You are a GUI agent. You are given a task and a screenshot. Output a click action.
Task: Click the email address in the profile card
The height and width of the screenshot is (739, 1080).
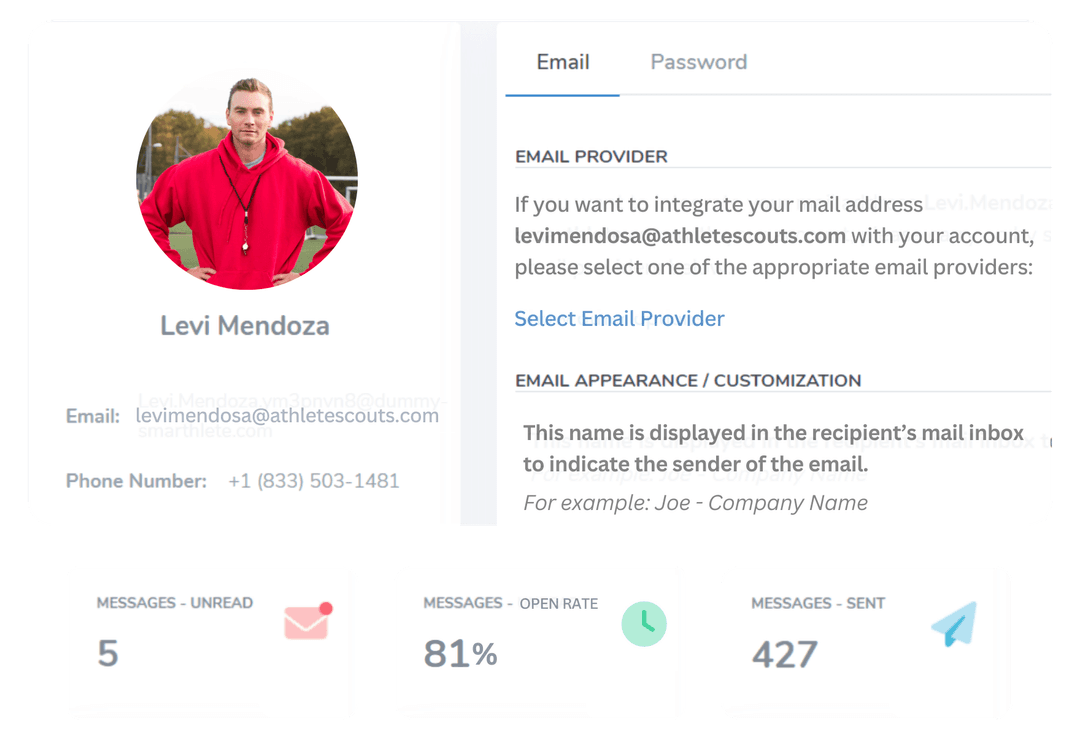[287, 416]
